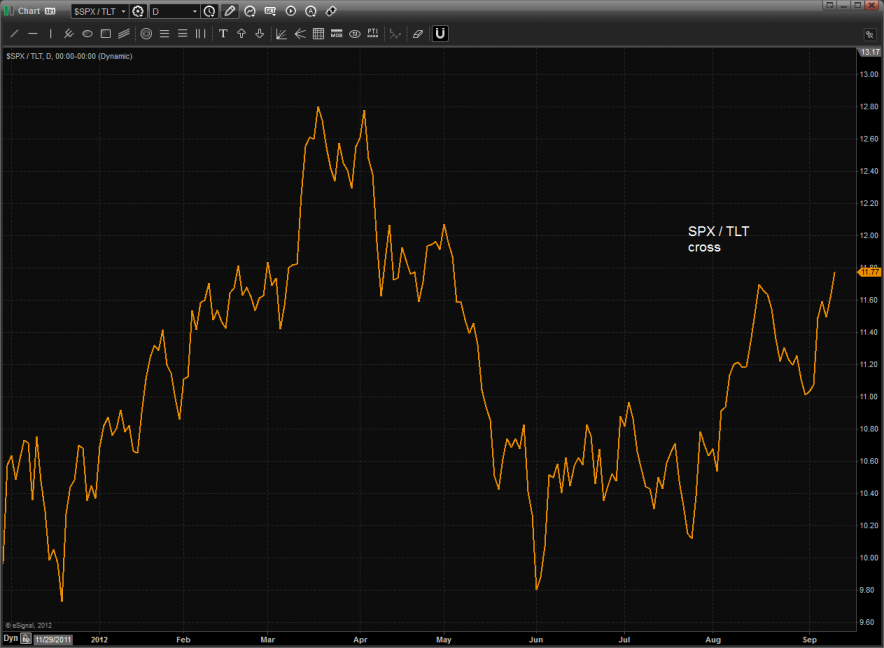884x648 pixels.
Task: Toggle the axis lock icon beside Dyn
Action: [x=26, y=639]
